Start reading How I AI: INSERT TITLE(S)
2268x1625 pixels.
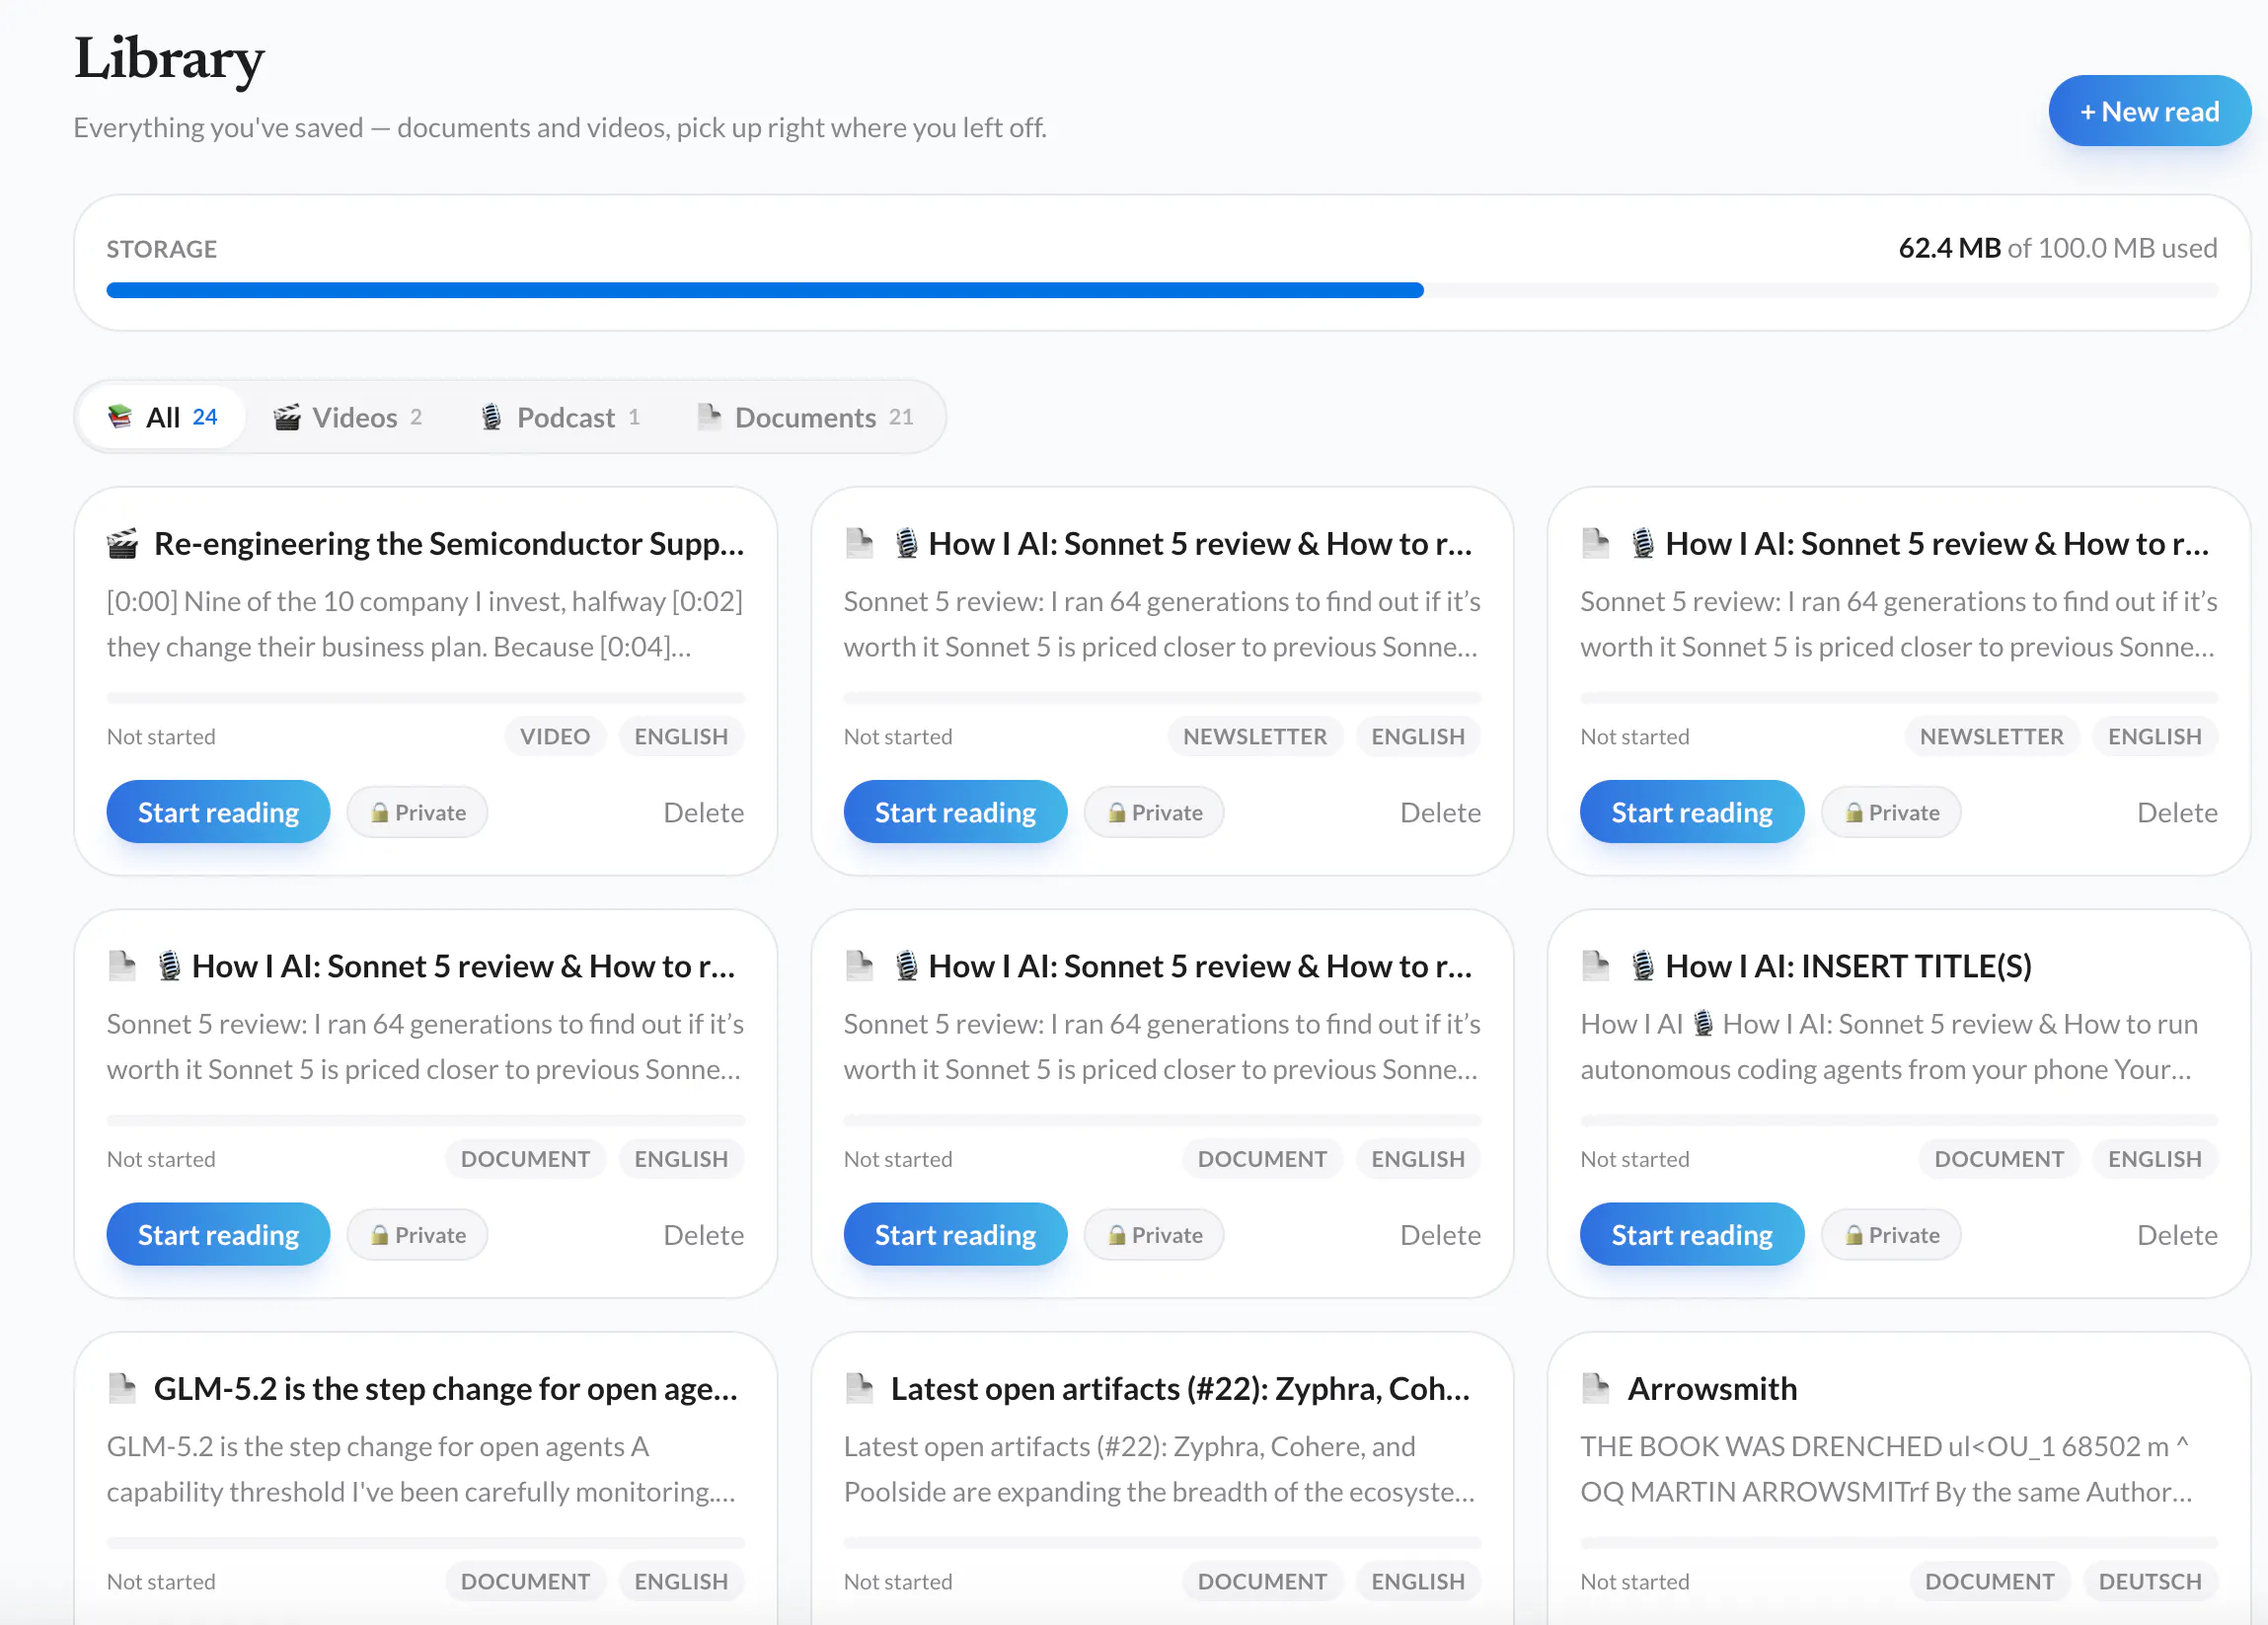point(1692,1234)
